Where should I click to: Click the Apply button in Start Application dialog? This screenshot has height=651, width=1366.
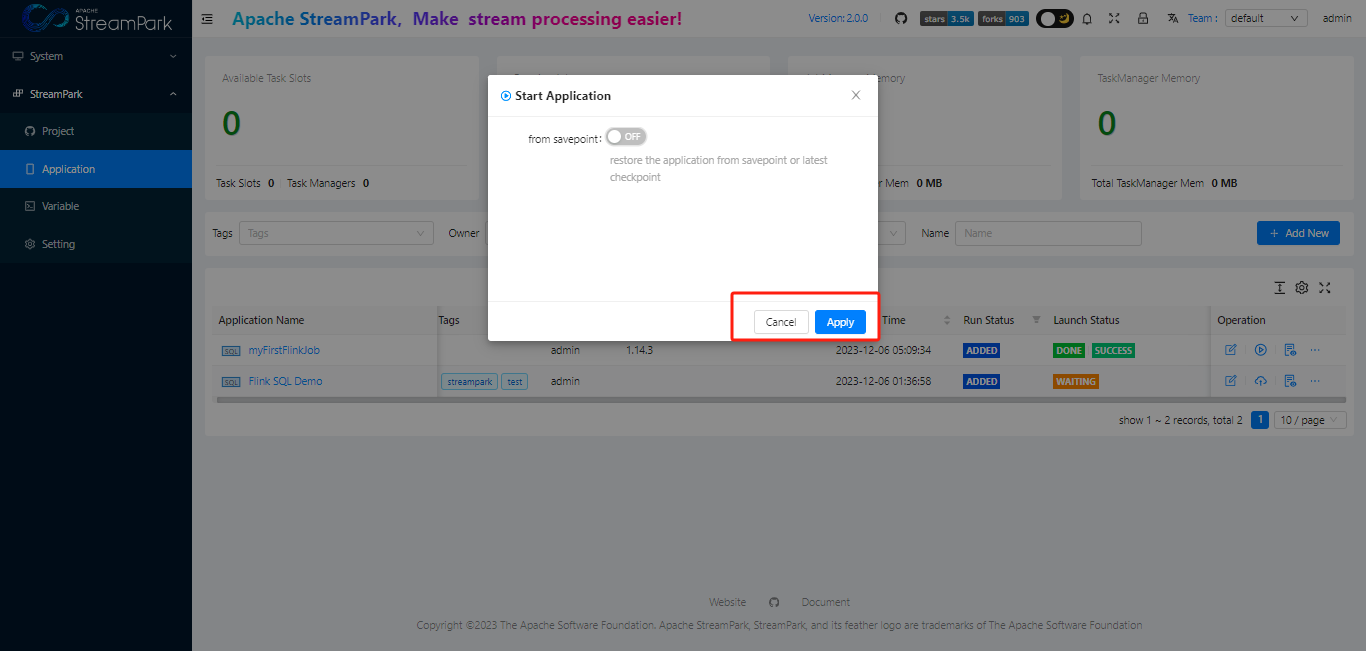coord(840,322)
